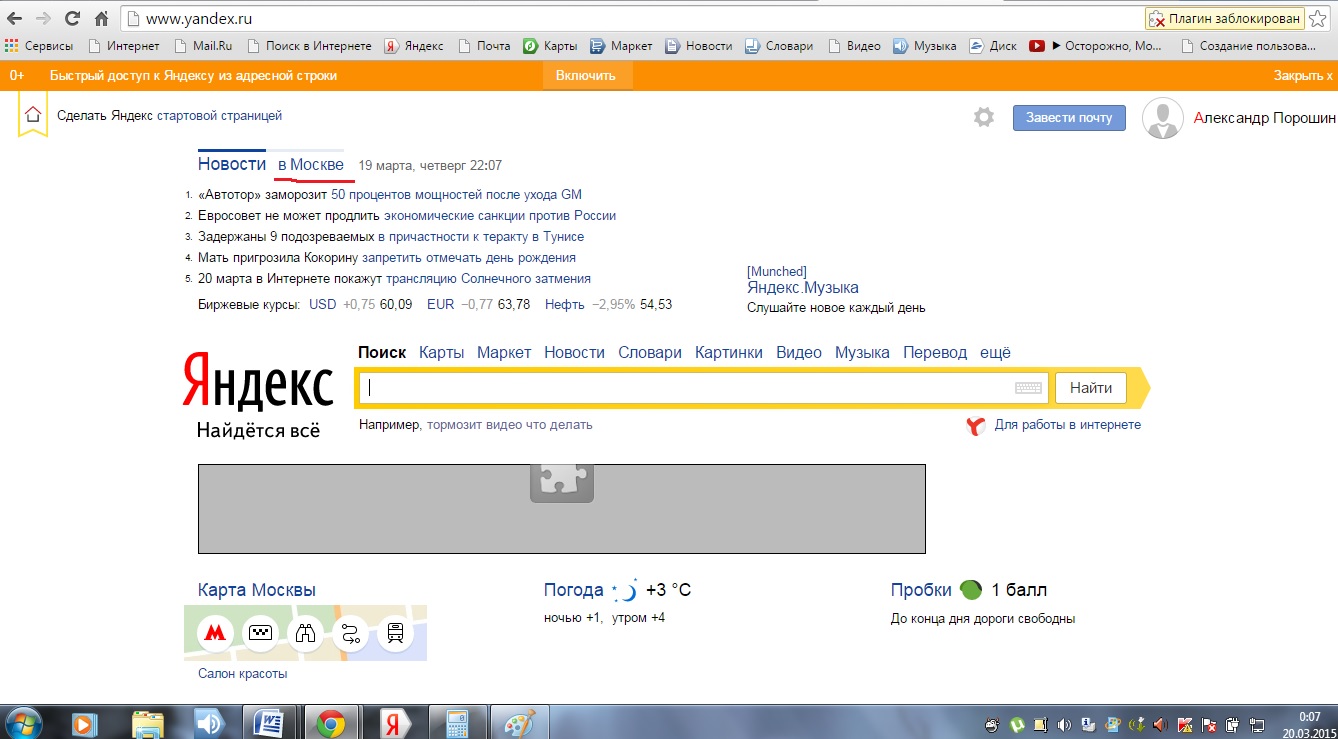Image resolution: width=1338 pixels, height=739 pixels.
Task: Expand the ещё more services menu
Action: coord(995,352)
